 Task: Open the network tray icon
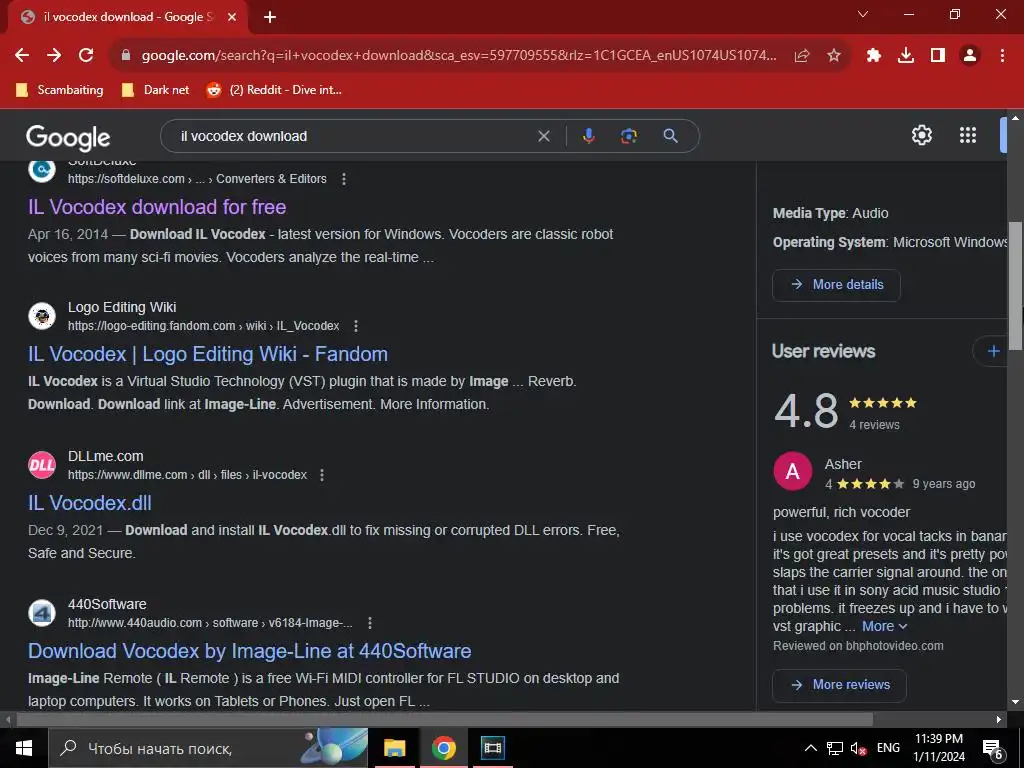[x=835, y=748]
